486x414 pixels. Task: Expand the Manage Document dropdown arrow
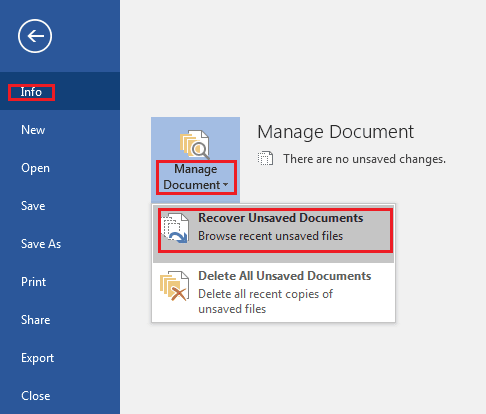[226, 184]
